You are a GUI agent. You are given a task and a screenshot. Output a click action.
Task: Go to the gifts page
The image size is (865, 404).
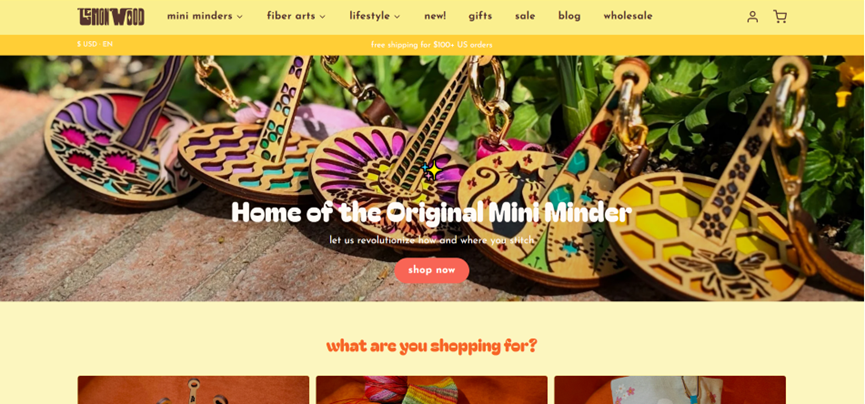pyautogui.click(x=480, y=17)
